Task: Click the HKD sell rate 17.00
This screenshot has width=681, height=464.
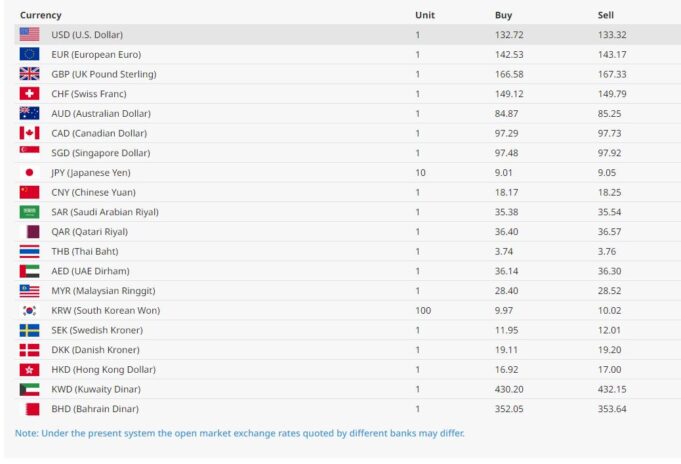Action: [x=609, y=369]
